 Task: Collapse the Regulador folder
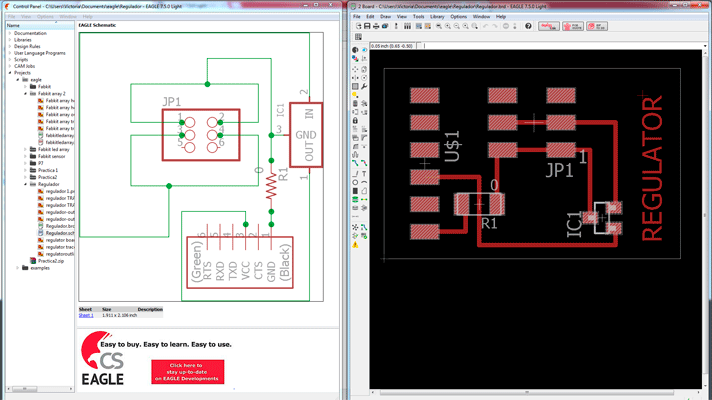25,184
